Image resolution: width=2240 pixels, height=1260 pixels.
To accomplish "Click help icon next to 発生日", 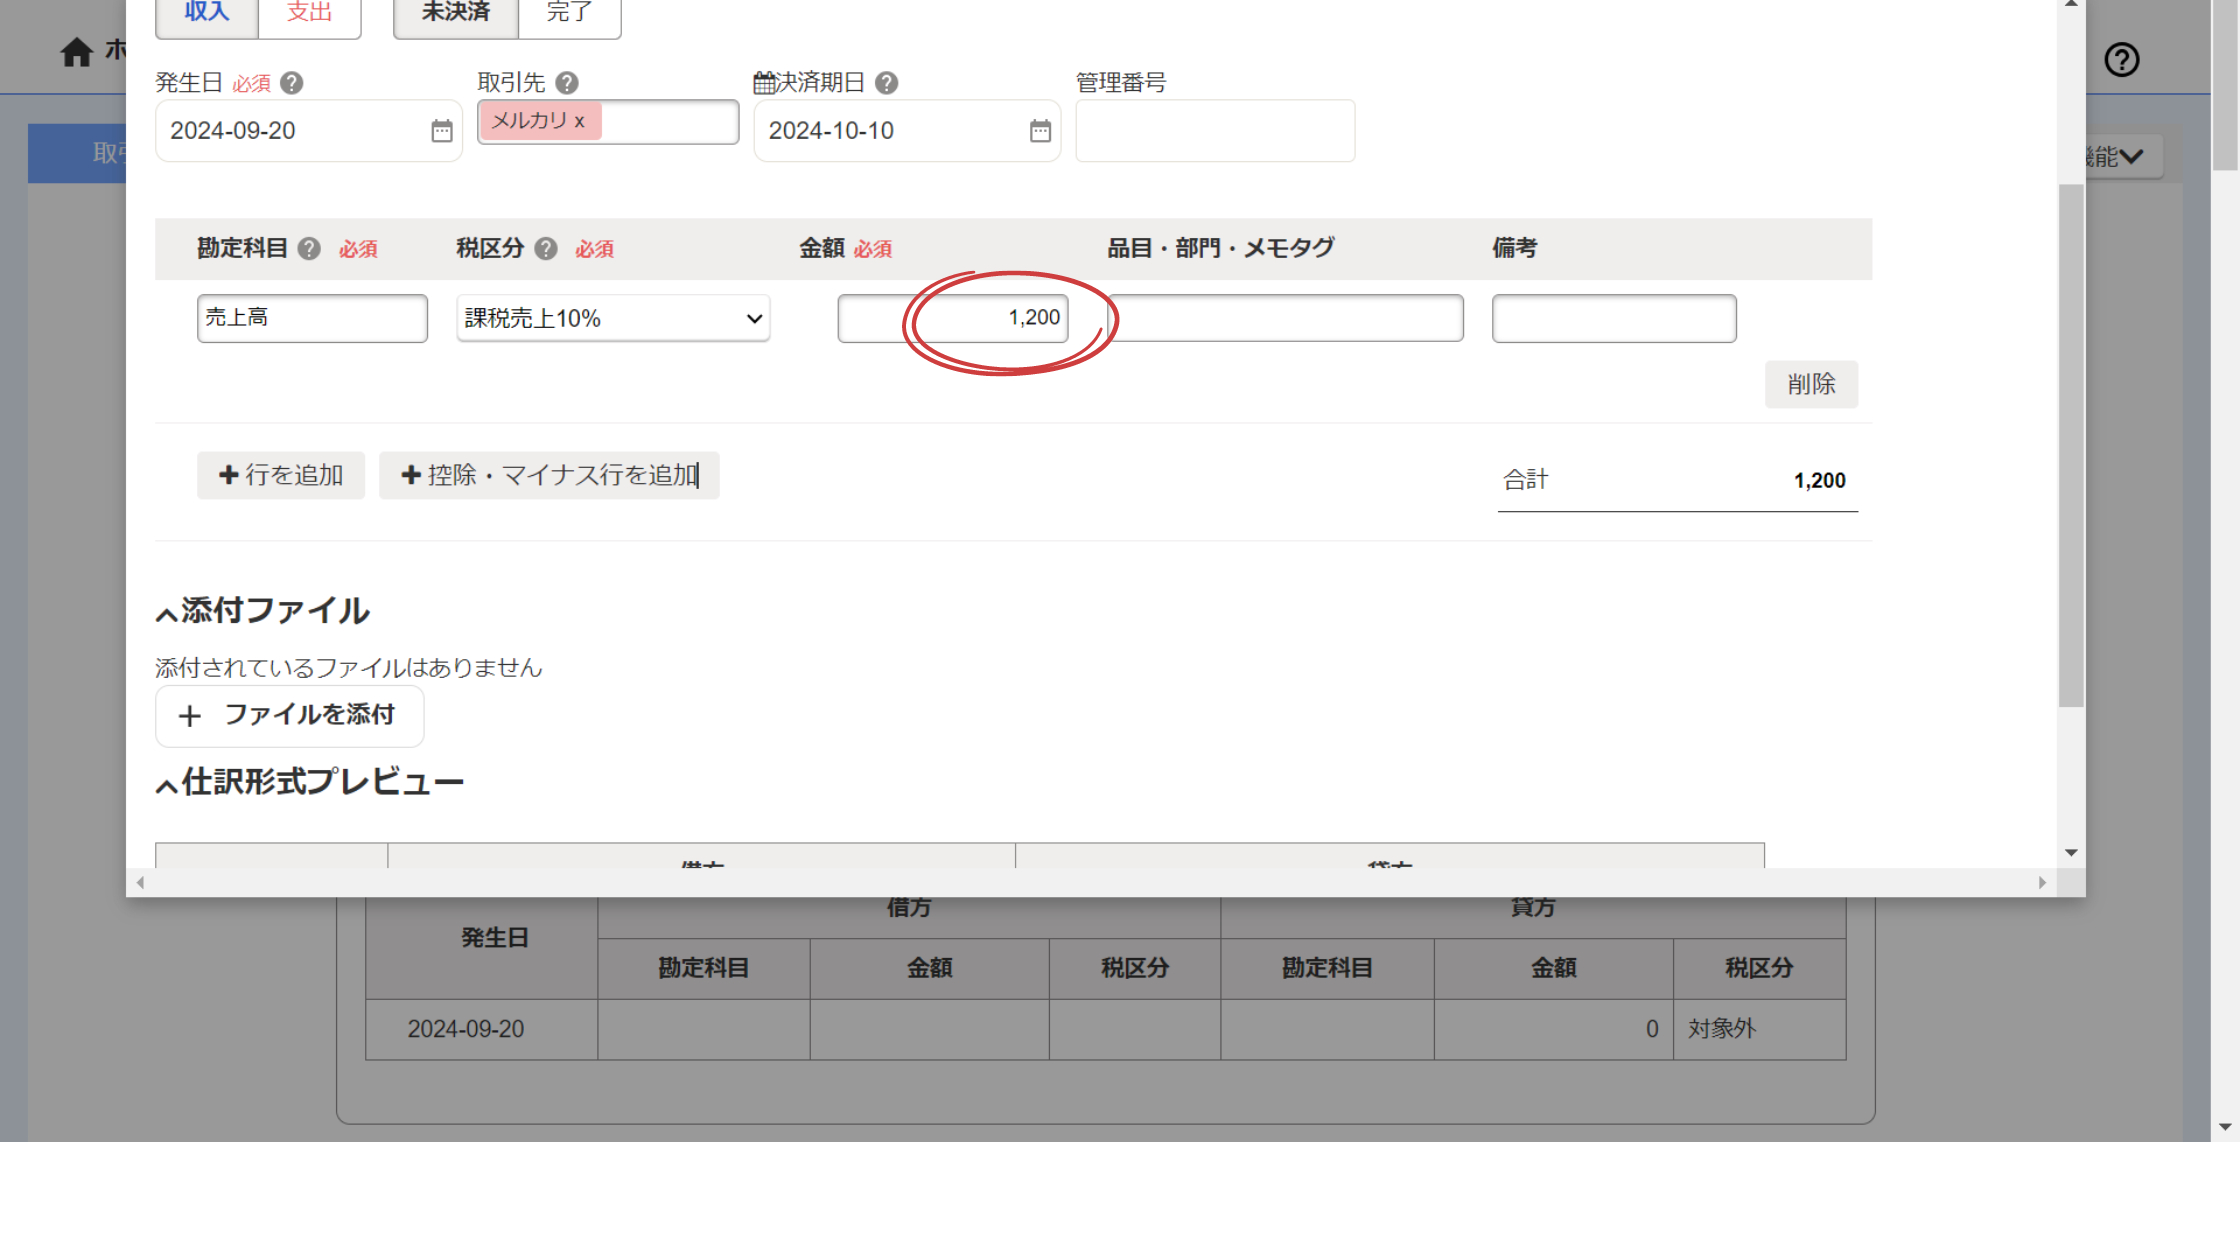I will tap(291, 83).
